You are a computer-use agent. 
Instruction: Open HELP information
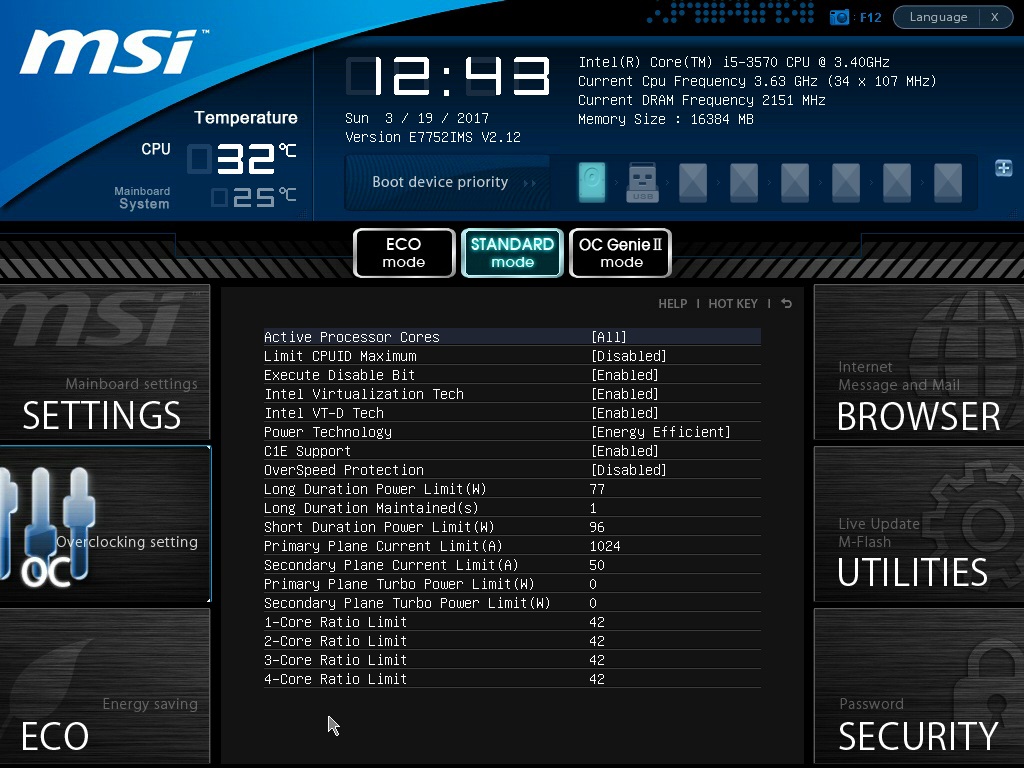click(x=673, y=304)
